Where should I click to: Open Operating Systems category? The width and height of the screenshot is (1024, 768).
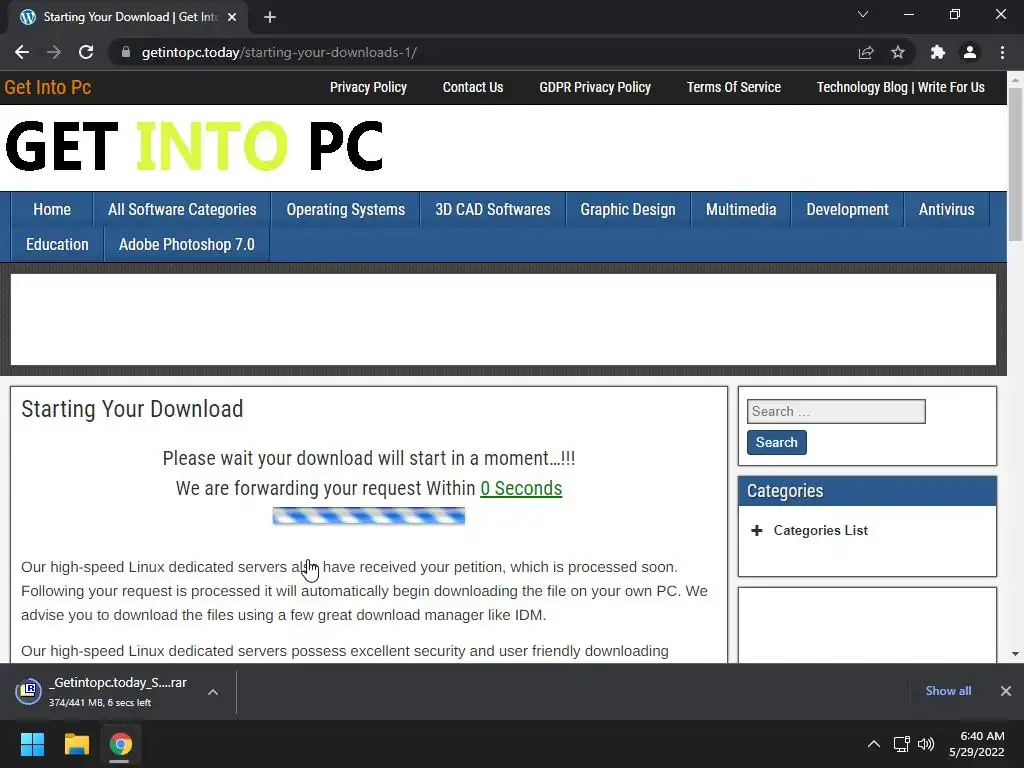coord(345,210)
